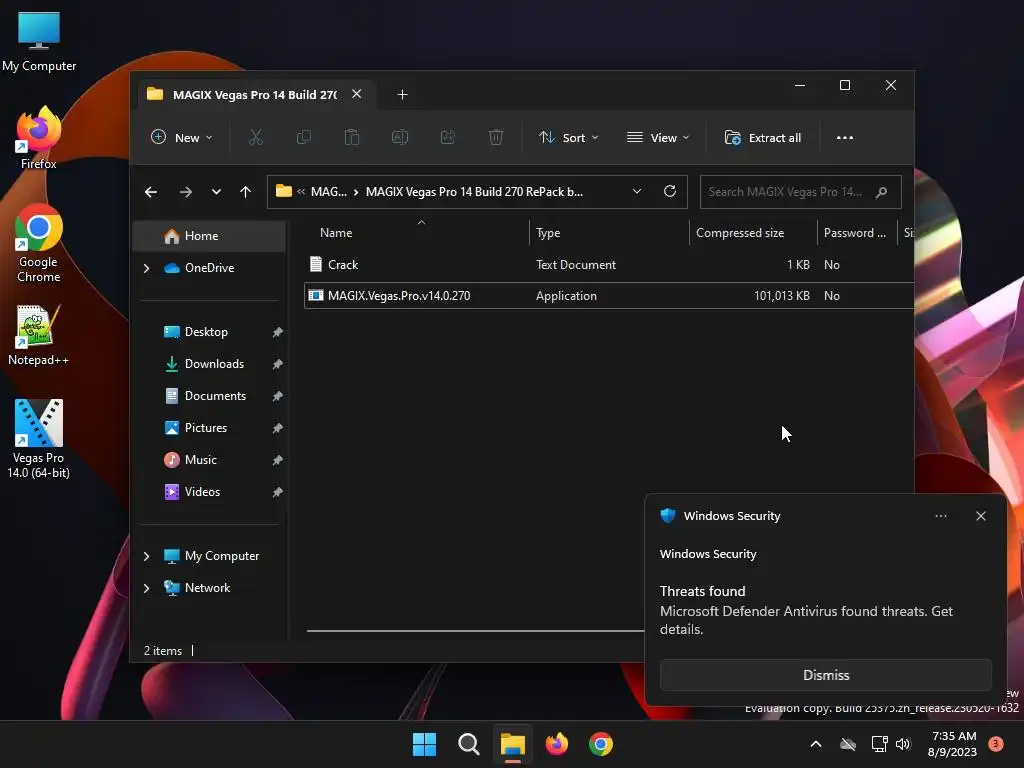The width and height of the screenshot is (1024, 768).
Task: Click the Share icon in toolbar
Action: [x=448, y=138]
